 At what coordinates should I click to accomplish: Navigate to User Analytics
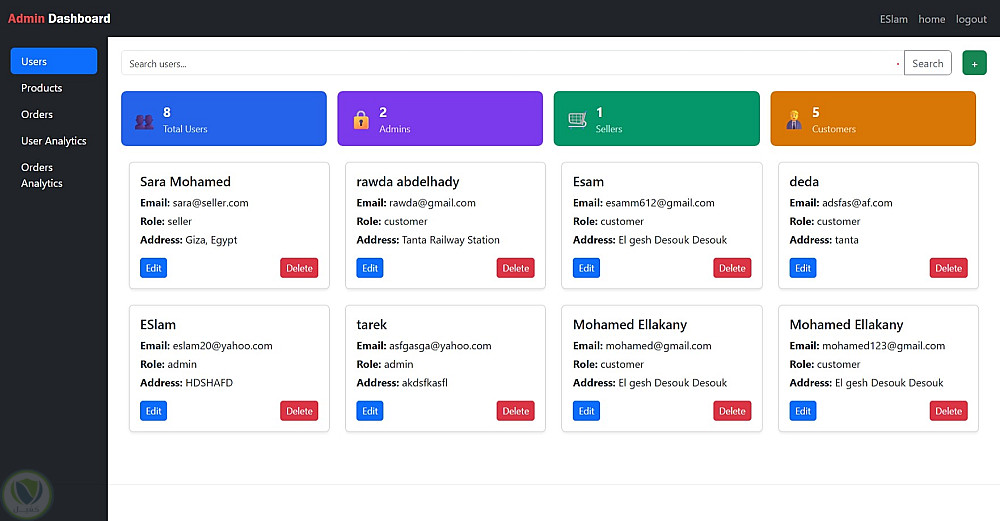click(54, 141)
